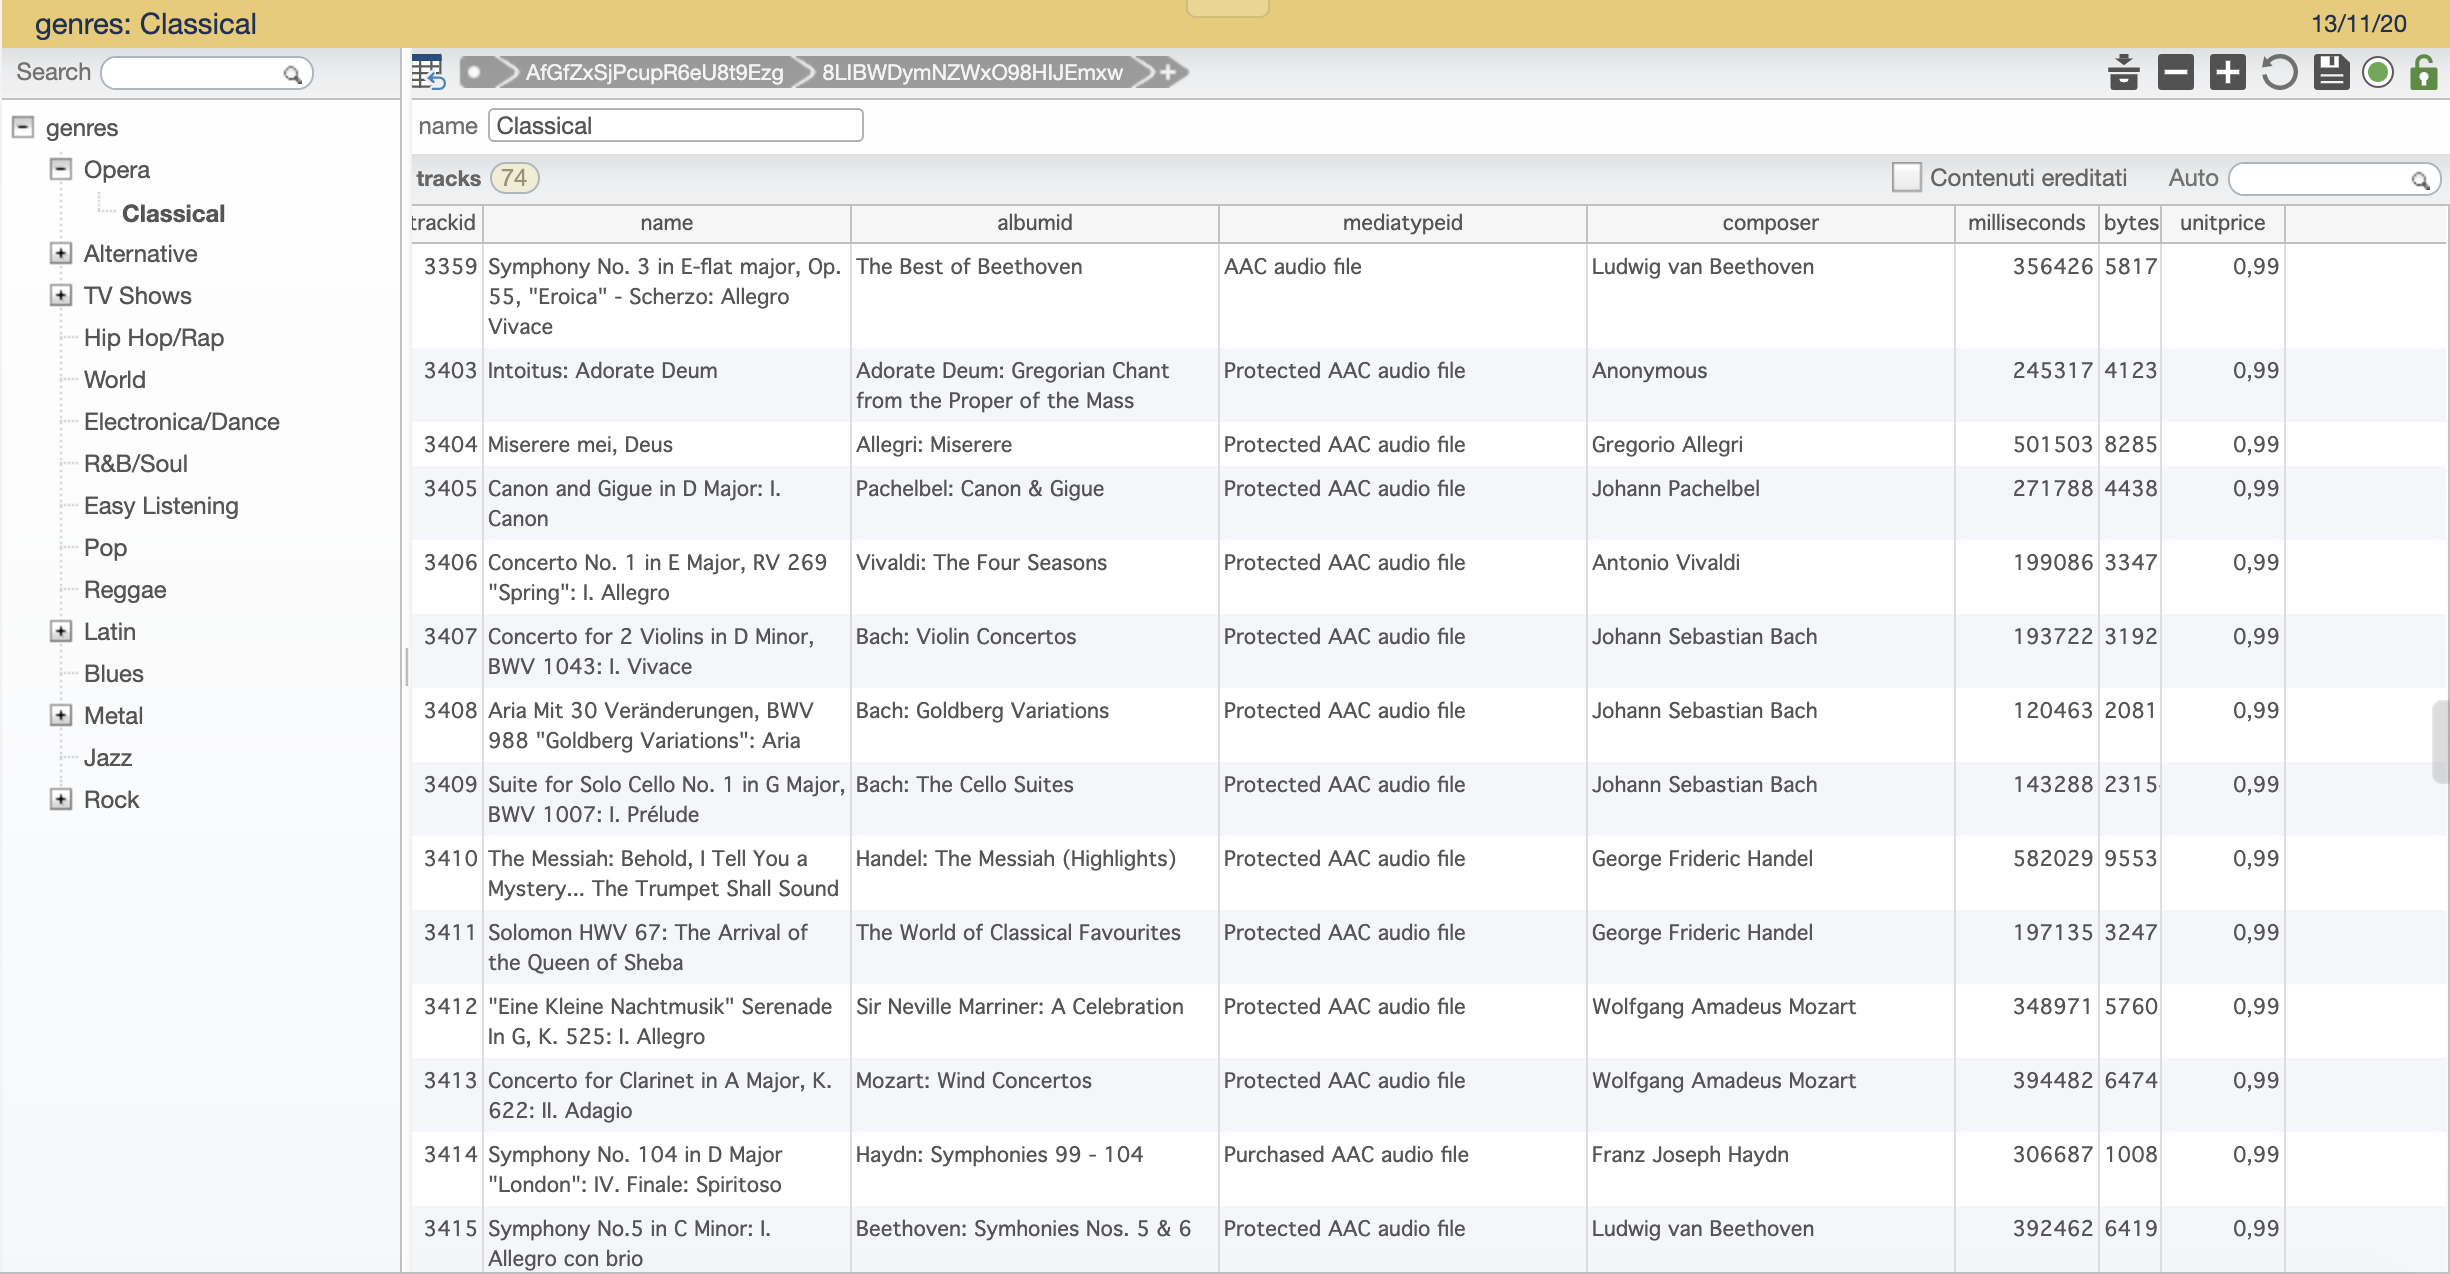This screenshot has height=1274, width=2450.
Task: Open breadcrumb AfGfZxSjPcupR6eU8t9Ezg
Action: [x=654, y=72]
